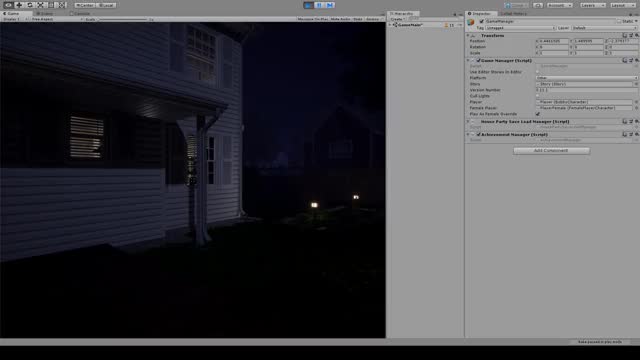Open the Platform dropdown

(x=587, y=78)
